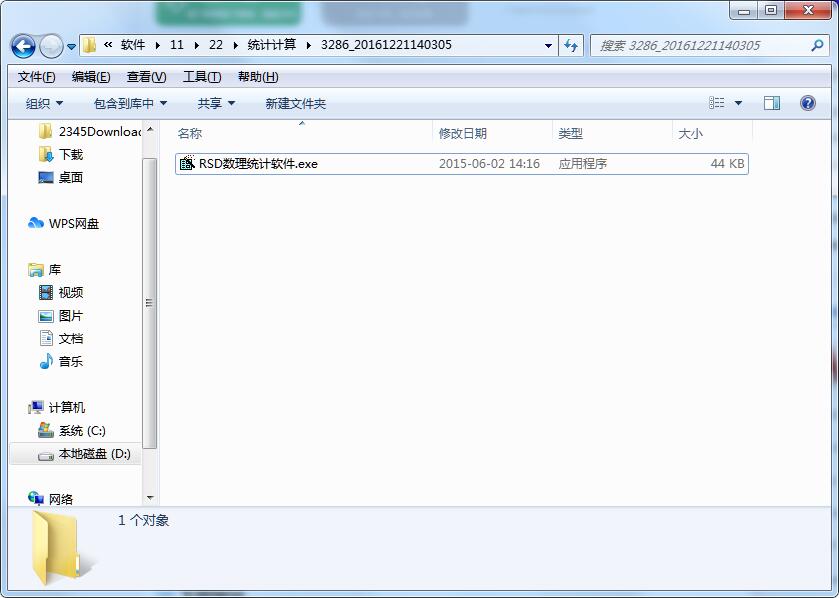Screen dimensions: 839x598
Task: Toggle the preview pane icon
Action: (x=772, y=103)
